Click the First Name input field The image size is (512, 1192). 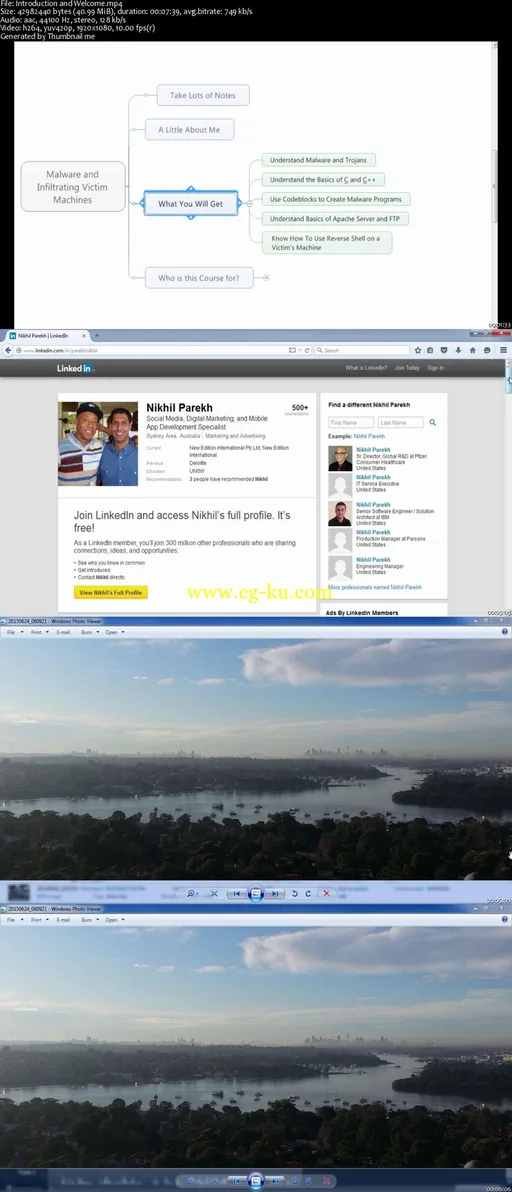coord(351,423)
